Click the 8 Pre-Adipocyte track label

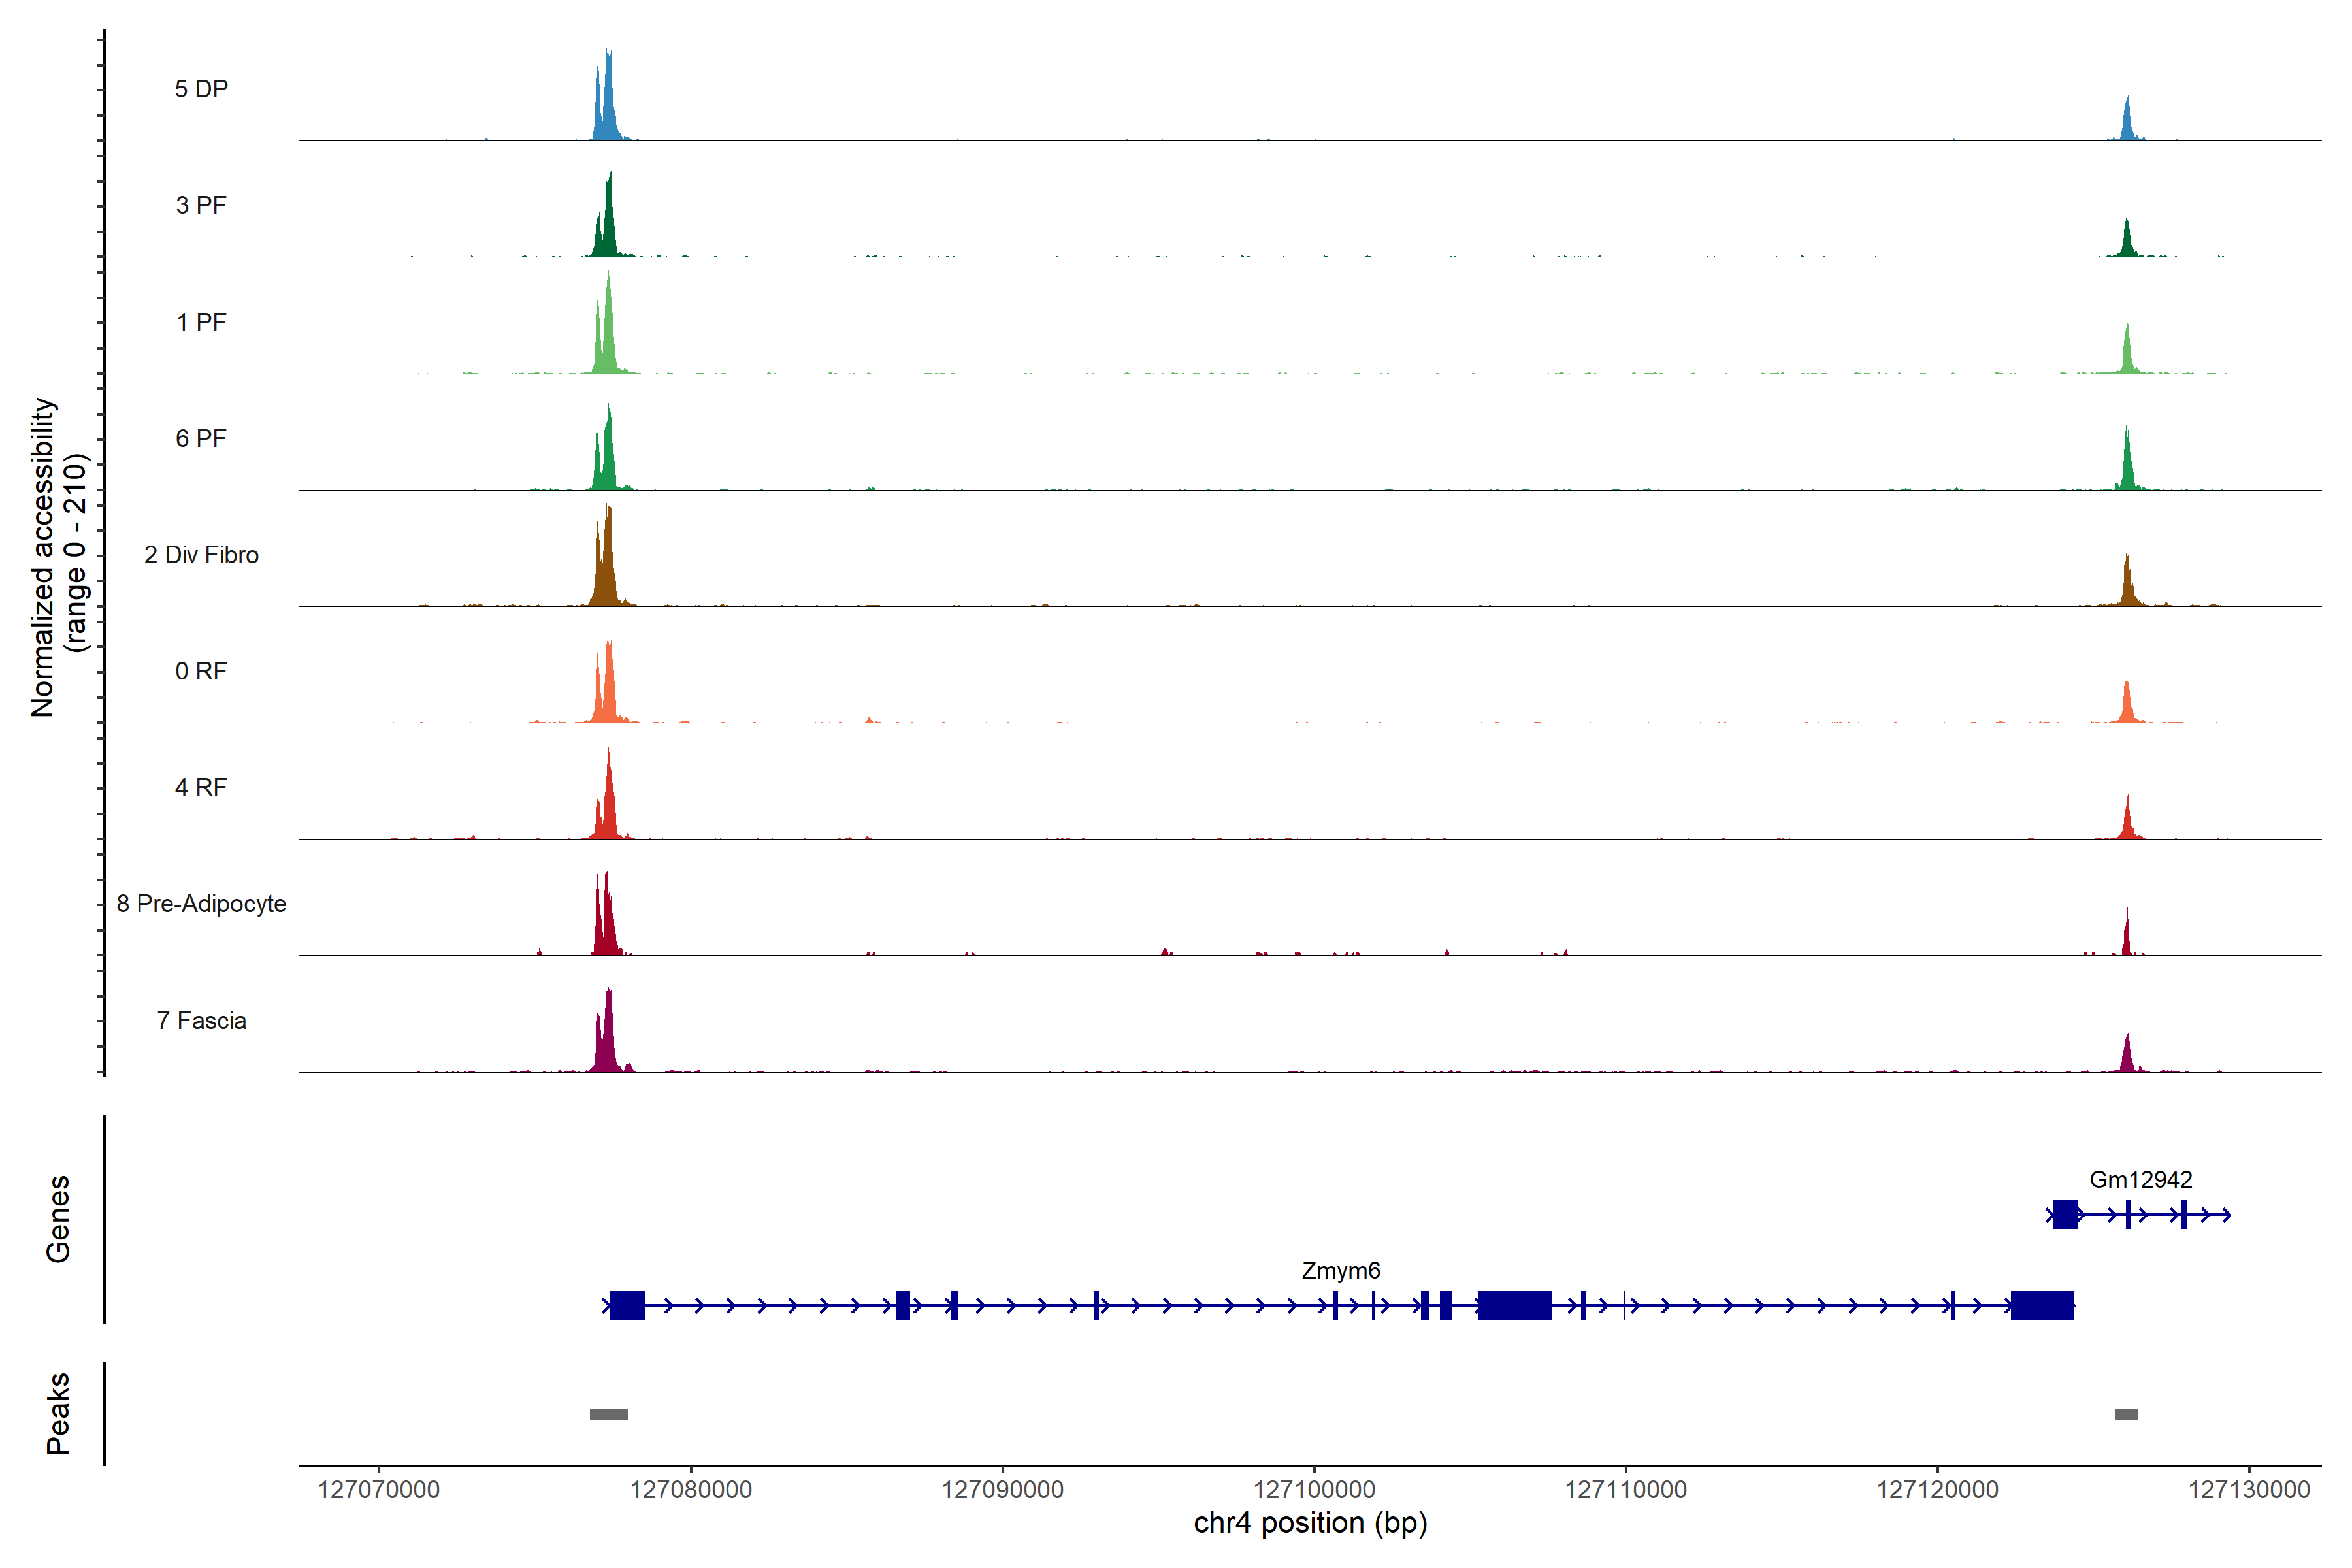click(x=201, y=904)
